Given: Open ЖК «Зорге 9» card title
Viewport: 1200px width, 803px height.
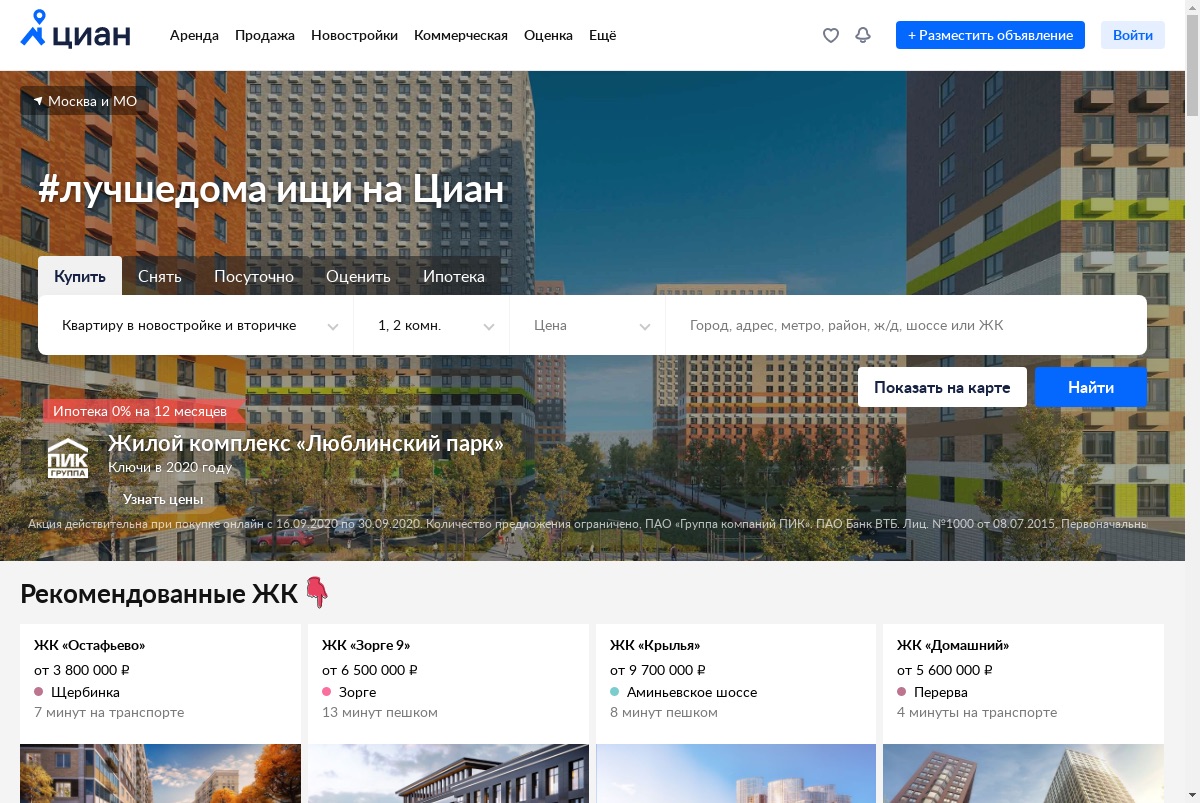Looking at the screenshot, I should coord(366,645).
